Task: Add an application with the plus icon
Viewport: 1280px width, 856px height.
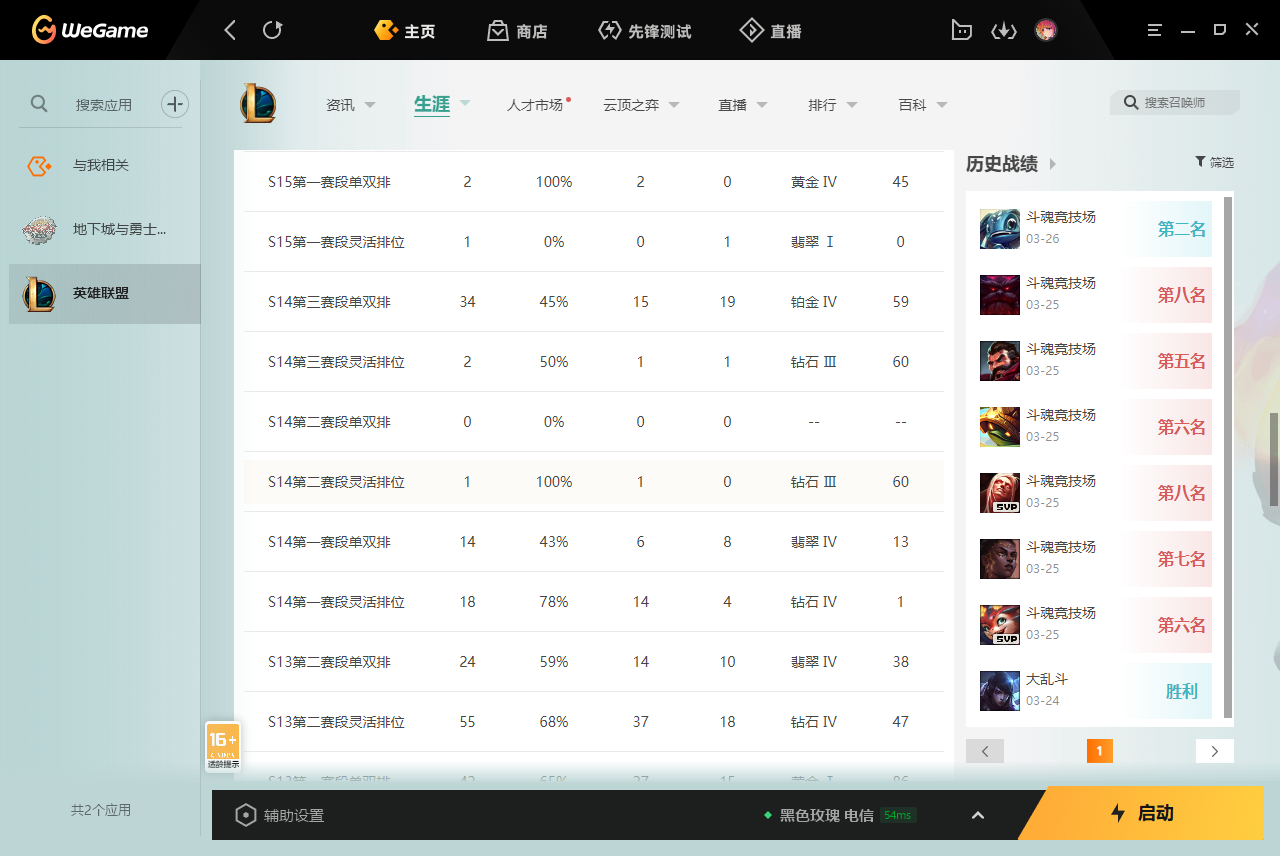Action: click(175, 103)
